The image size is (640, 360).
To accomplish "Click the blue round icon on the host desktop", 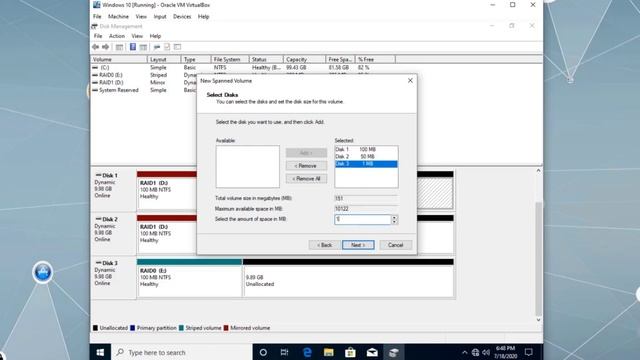I will [43, 272].
